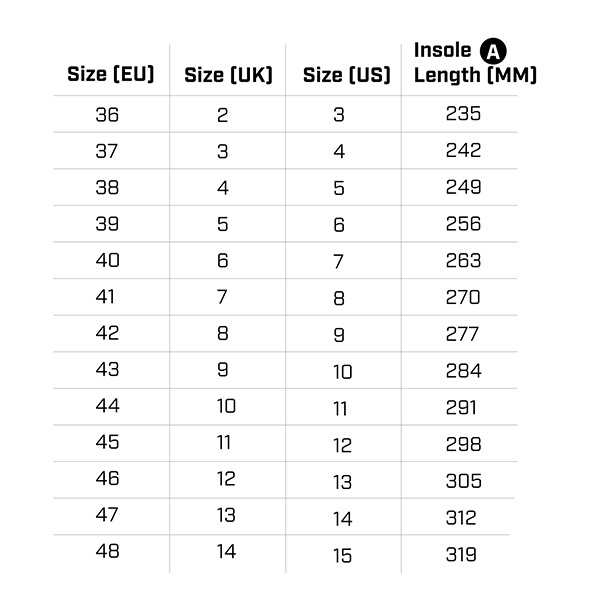This screenshot has width=600, height=600.
Task: Select EU size 39 cell
Action: click(107, 224)
